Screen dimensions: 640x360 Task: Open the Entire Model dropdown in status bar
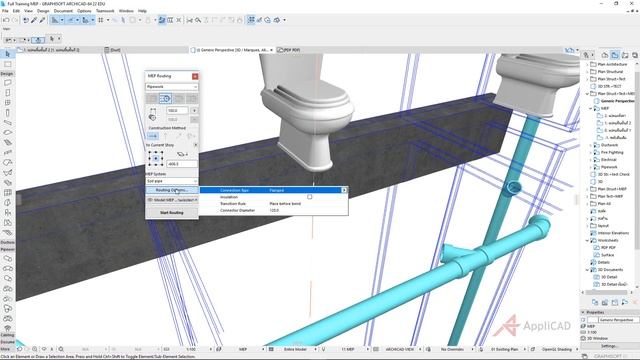294,349
